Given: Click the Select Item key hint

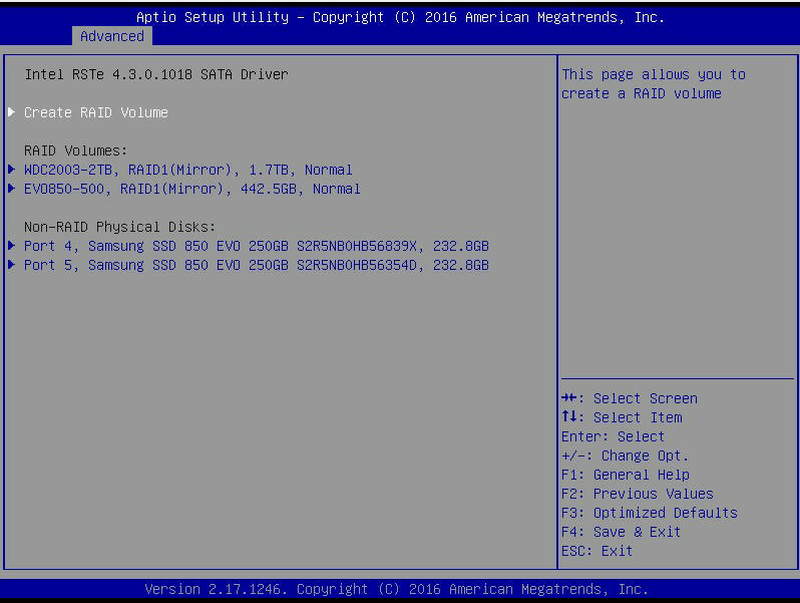Looking at the screenshot, I should click(x=622, y=417).
